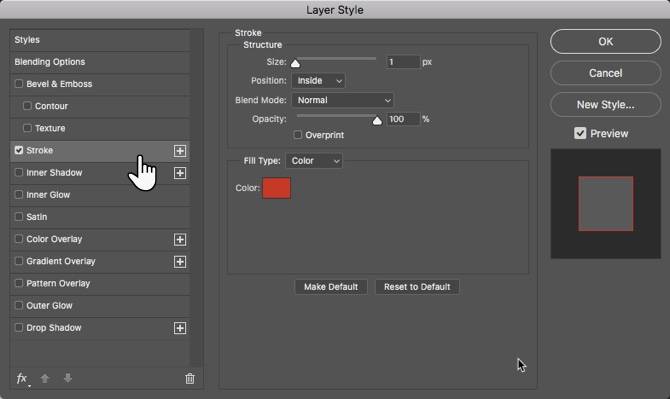
Task: Enable Texture checkbox
Action: 27,128
